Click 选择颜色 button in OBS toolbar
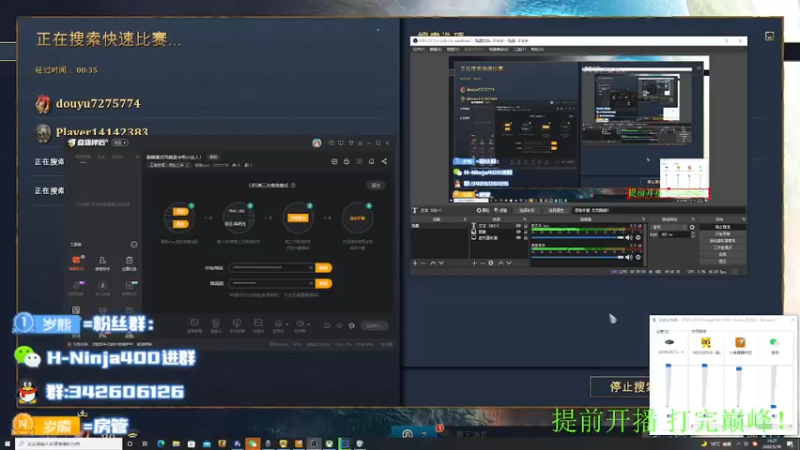 click(x=556, y=210)
